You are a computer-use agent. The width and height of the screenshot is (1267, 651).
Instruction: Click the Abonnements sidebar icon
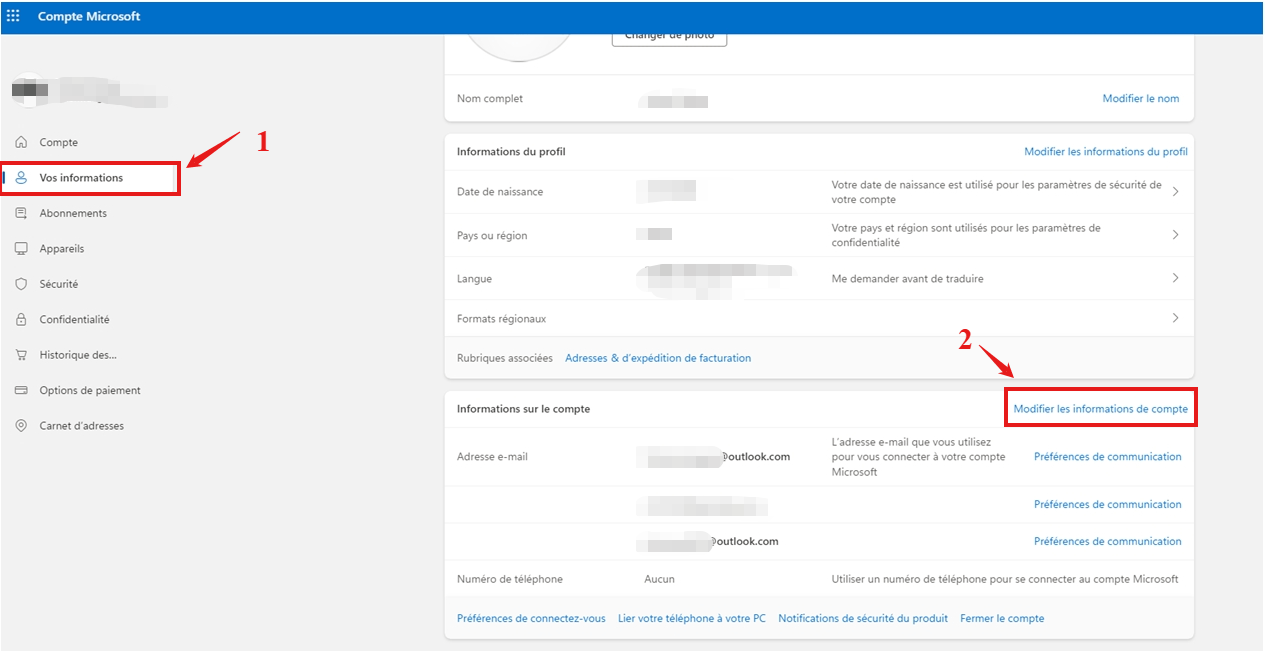pyautogui.click(x=21, y=213)
